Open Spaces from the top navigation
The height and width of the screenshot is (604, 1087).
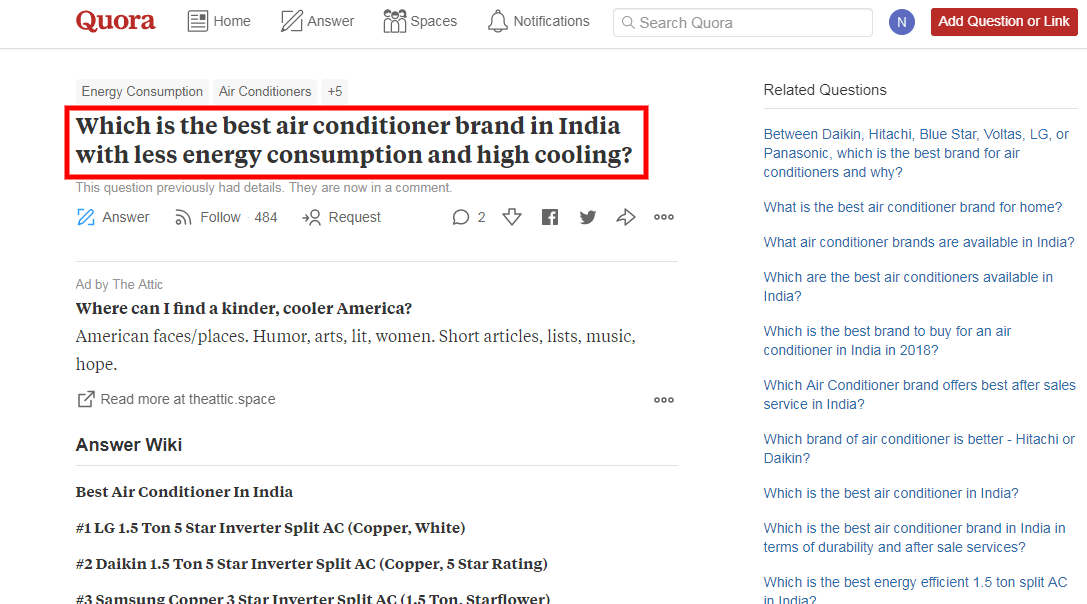coord(420,21)
